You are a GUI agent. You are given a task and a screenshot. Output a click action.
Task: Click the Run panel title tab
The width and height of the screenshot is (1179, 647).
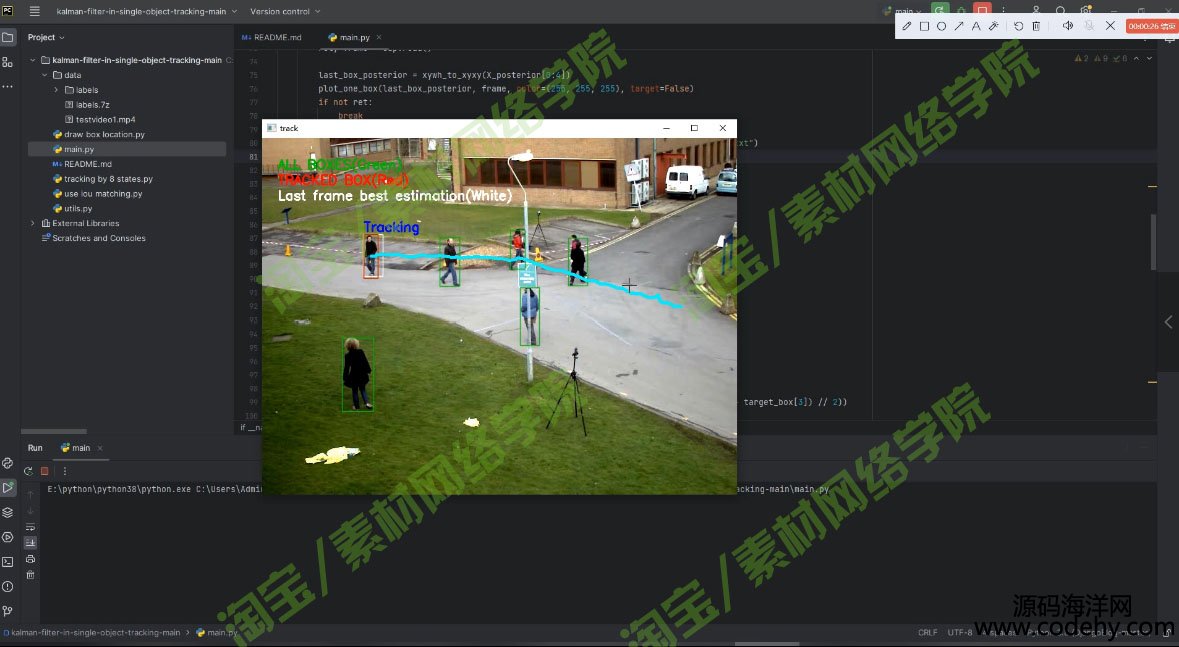click(35, 448)
